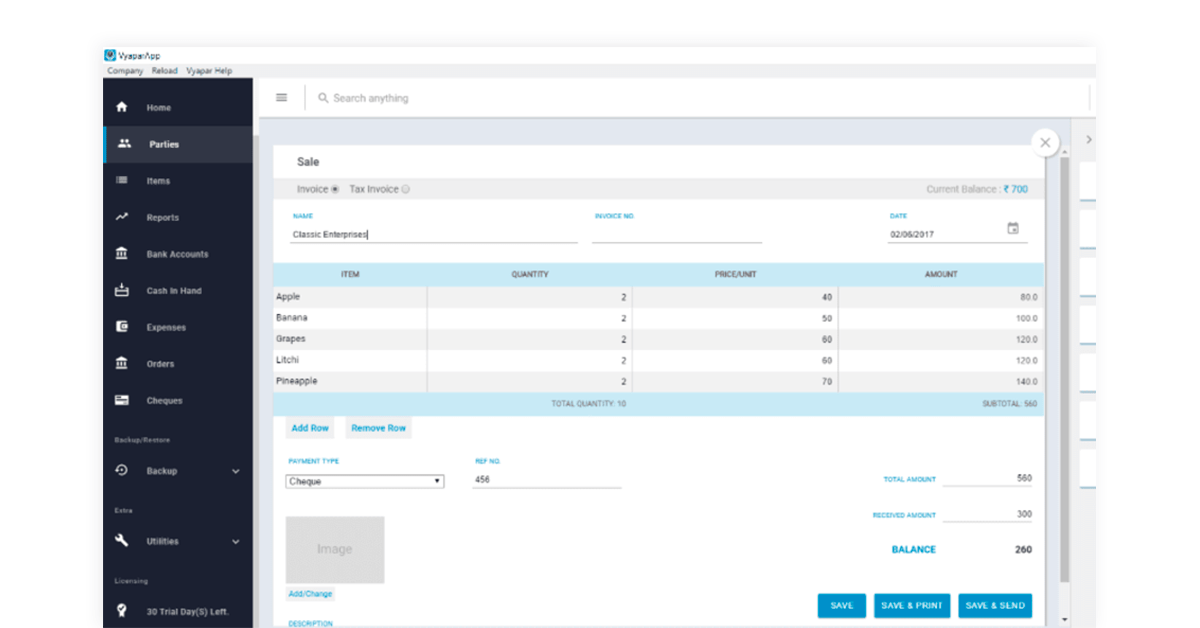This screenshot has height=628, width=1200.
Task: Click the Litchi amount 120.0 cell
Action: [941, 360]
